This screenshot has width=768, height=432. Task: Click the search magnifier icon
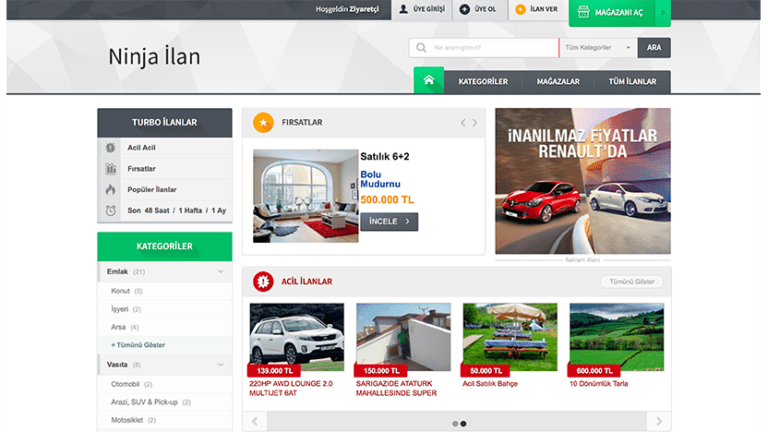coord(421,48)
